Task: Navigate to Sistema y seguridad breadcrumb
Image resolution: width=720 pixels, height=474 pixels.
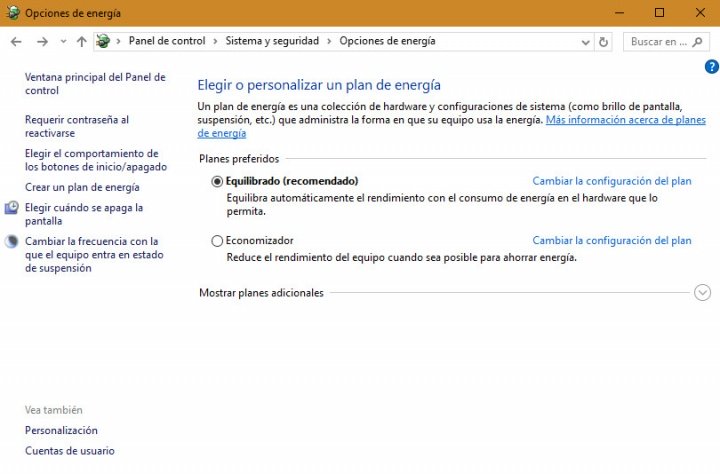Action: [272, 41]
